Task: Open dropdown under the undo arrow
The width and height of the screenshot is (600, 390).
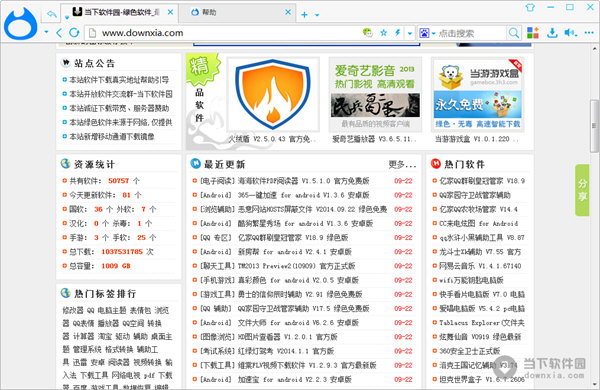Action: (x=67, y=17)
